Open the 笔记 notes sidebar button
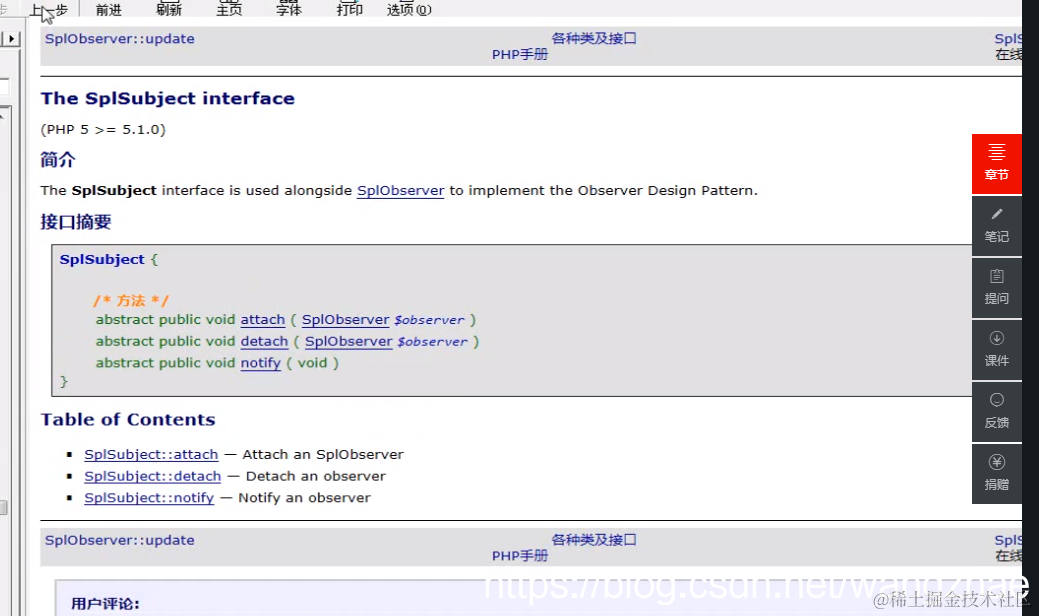The image size is (1039, 616). pyautogui.click(x=997, y=226)
